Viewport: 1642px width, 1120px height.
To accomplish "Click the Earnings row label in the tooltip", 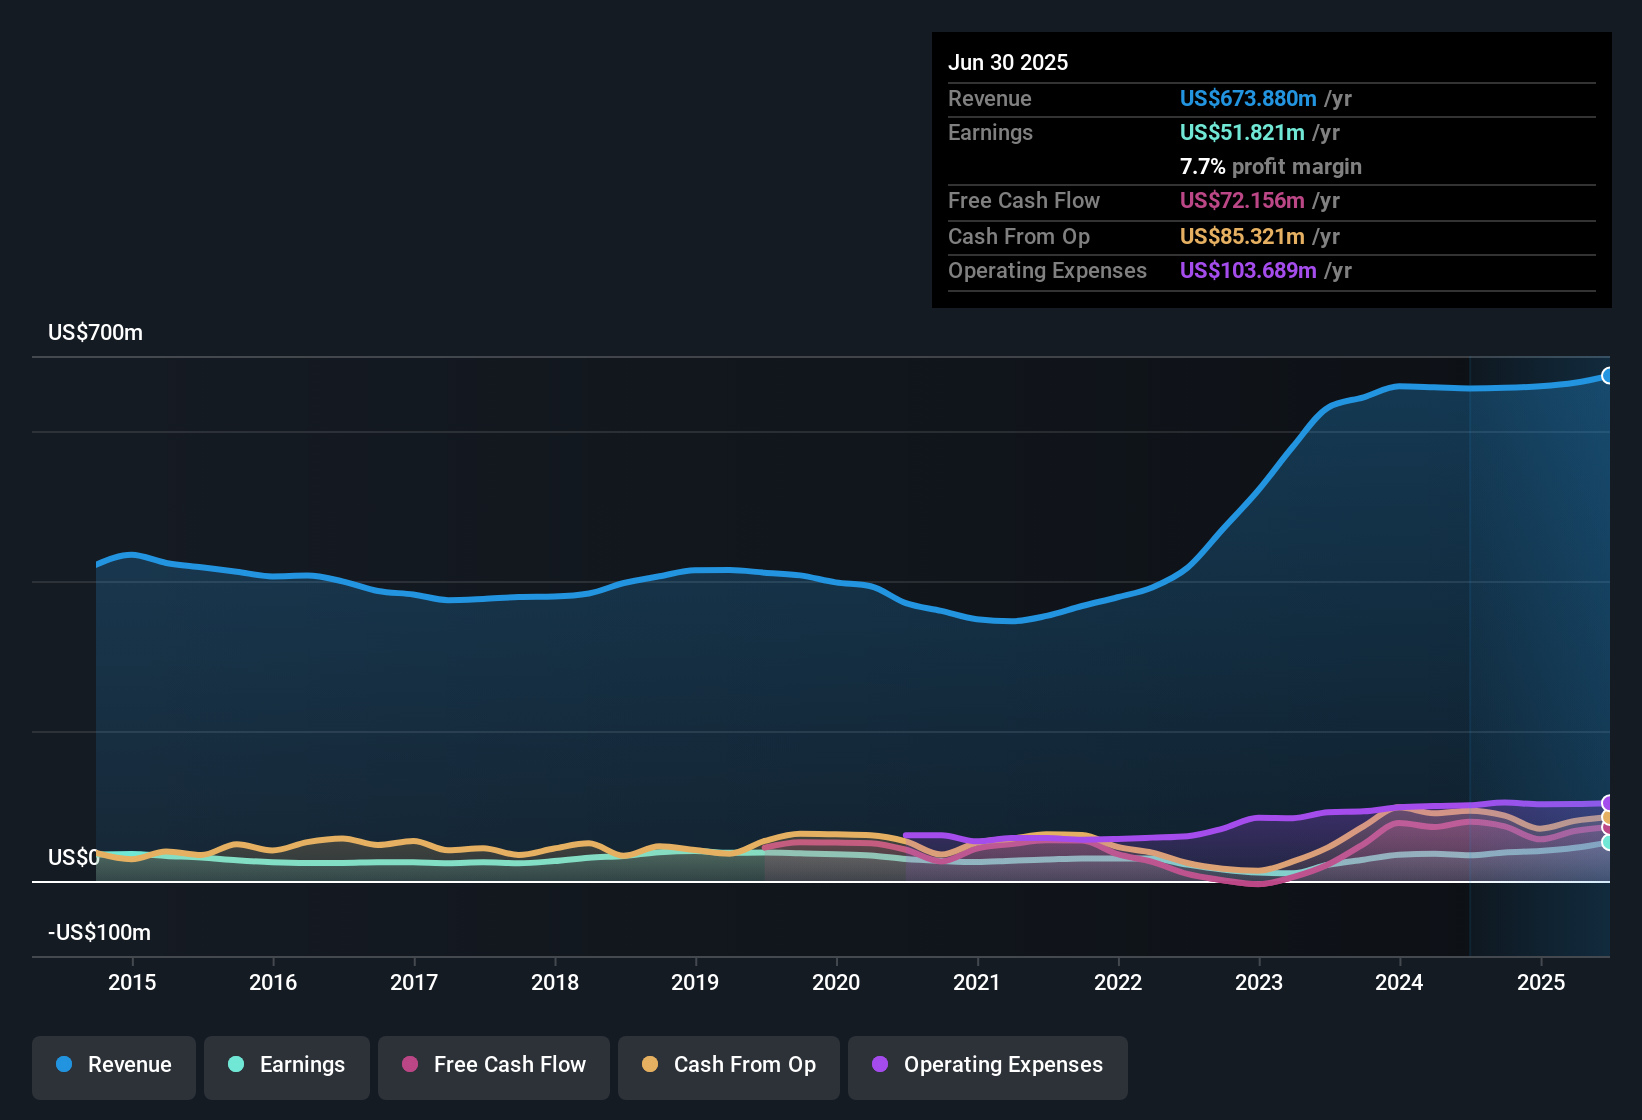I will coord(990,132).
